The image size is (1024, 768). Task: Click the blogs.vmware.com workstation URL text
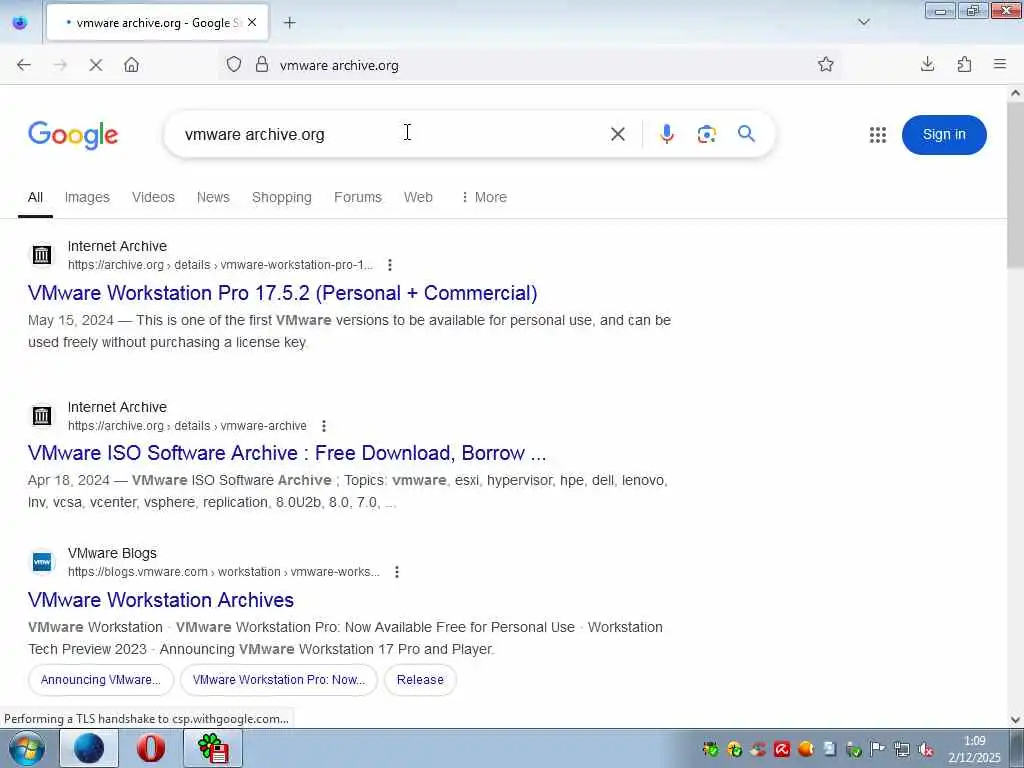223,572
